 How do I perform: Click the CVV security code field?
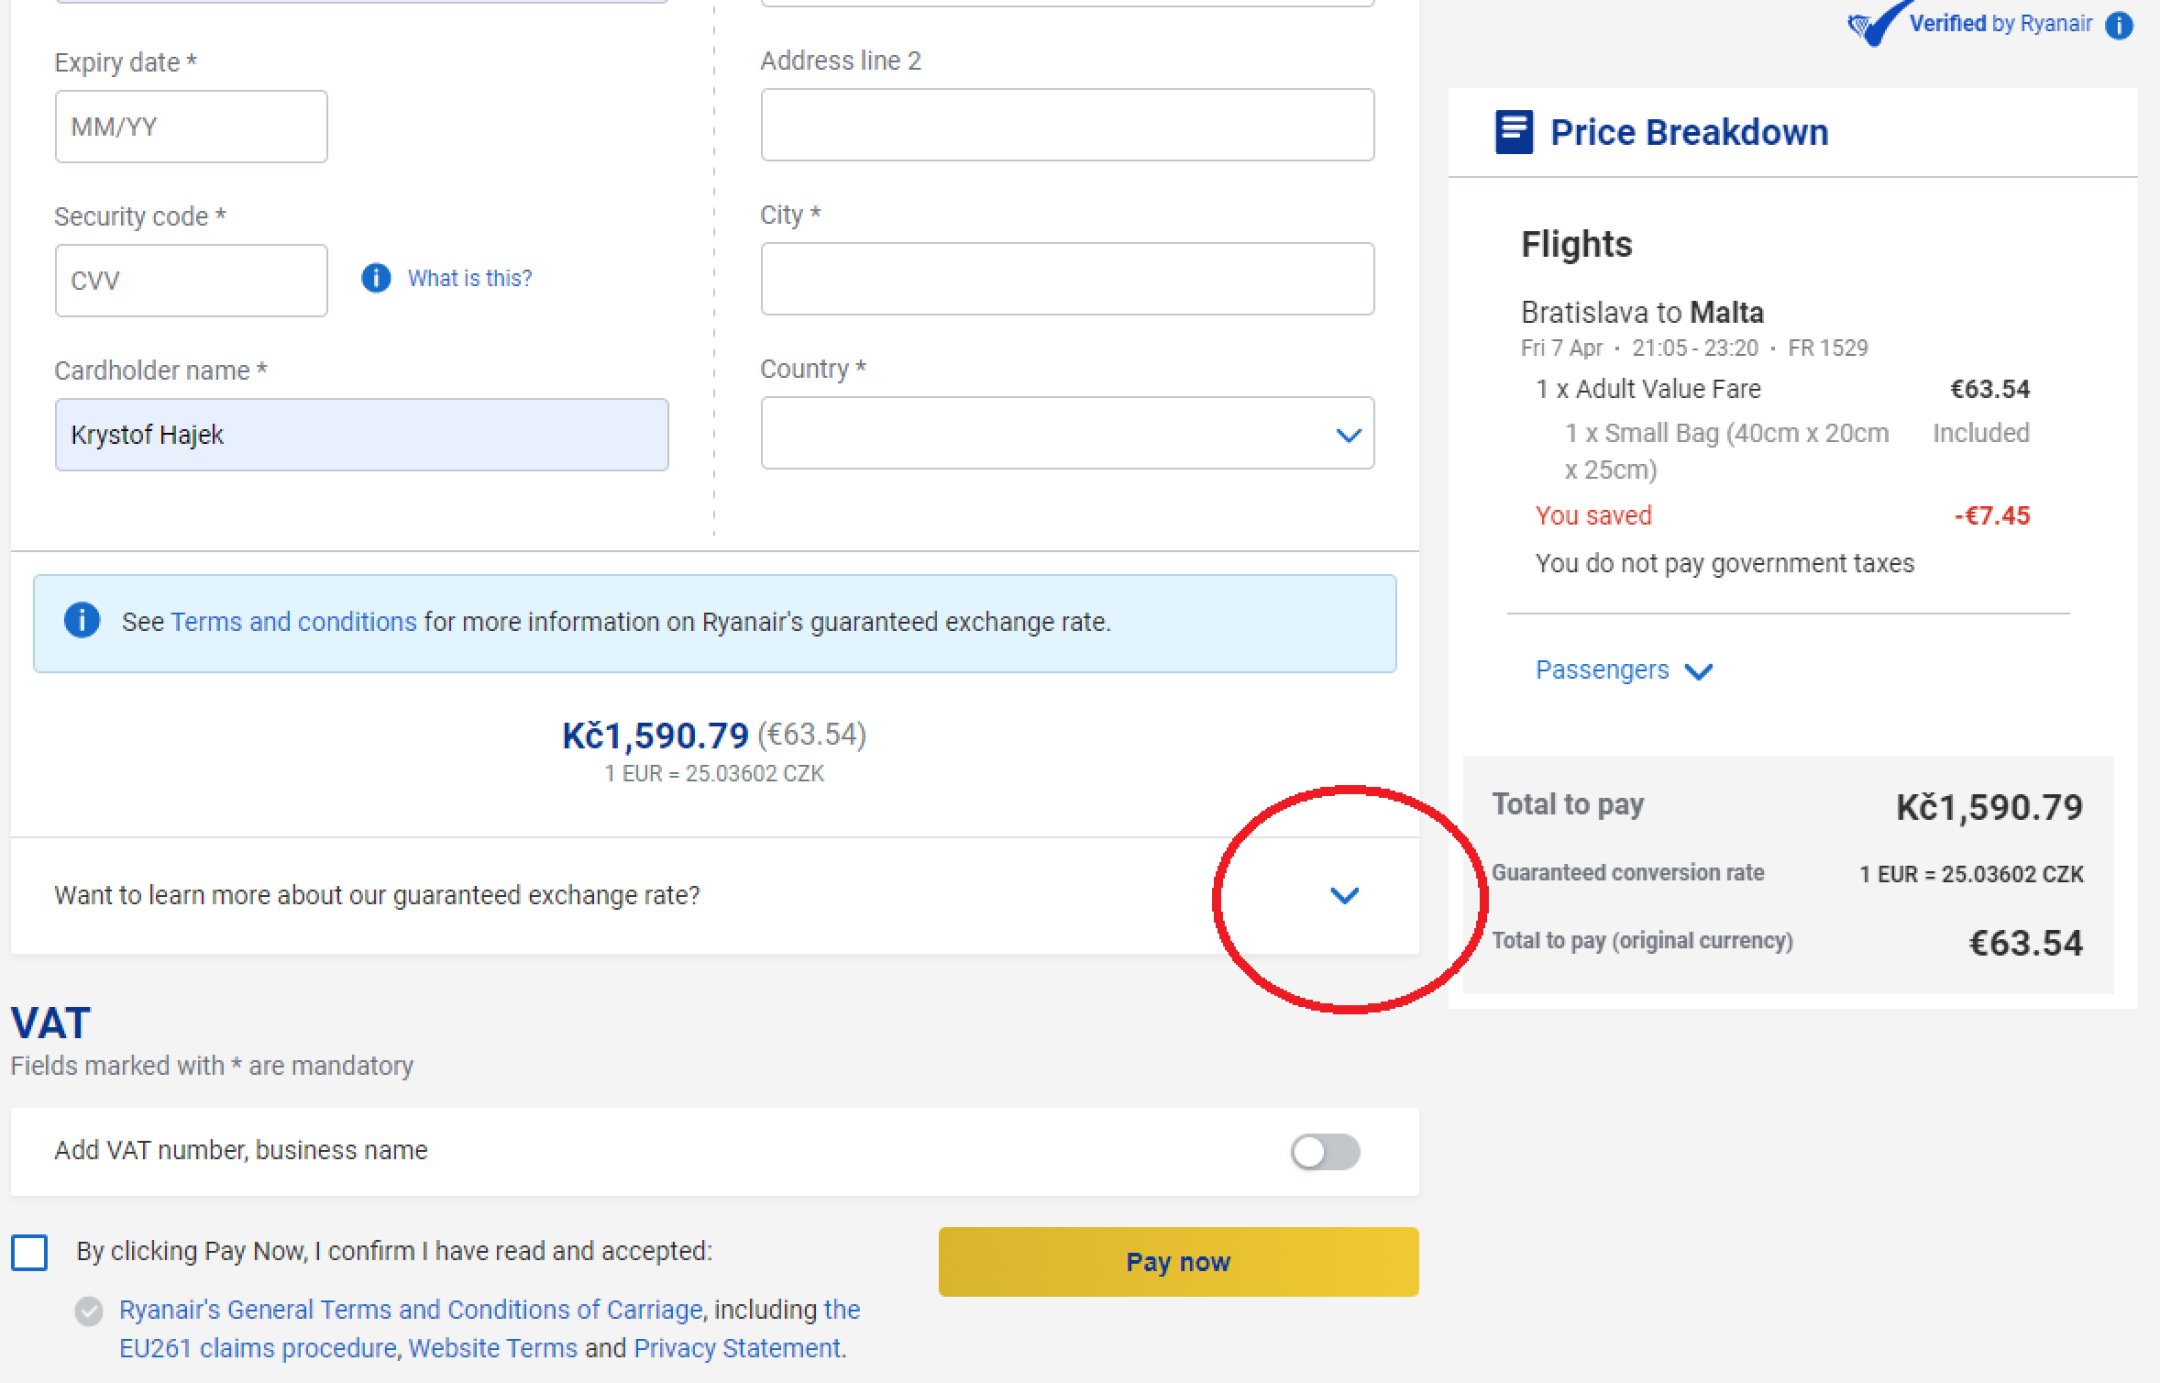point(190,280)
